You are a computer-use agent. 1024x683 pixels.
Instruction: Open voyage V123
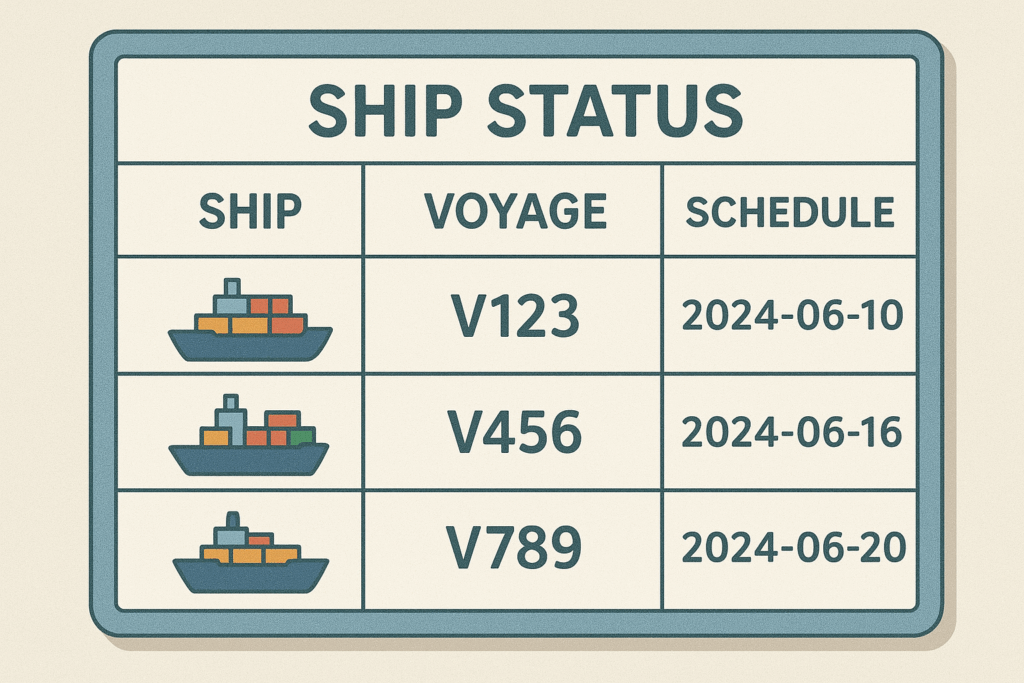tap(515, 316)
